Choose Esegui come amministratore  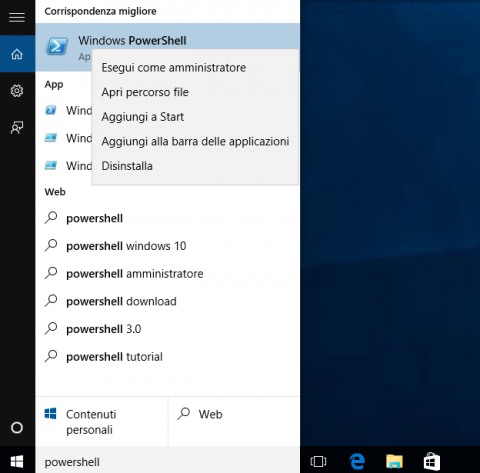[195, 68]
